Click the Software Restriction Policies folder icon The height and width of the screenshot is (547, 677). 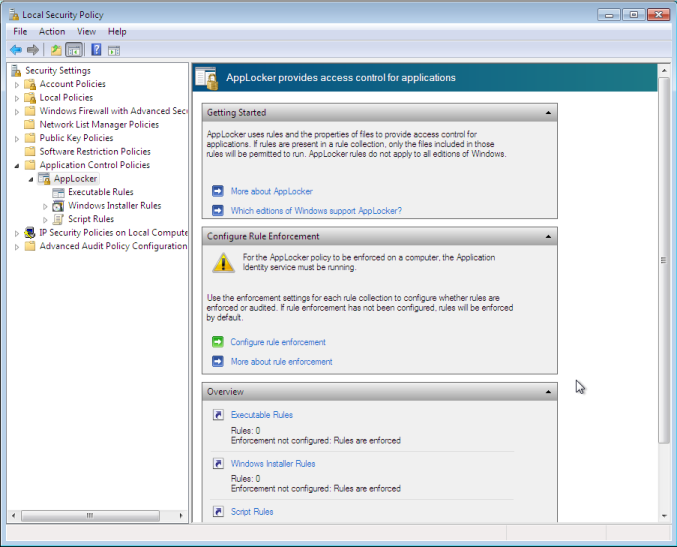click(30, 152)
